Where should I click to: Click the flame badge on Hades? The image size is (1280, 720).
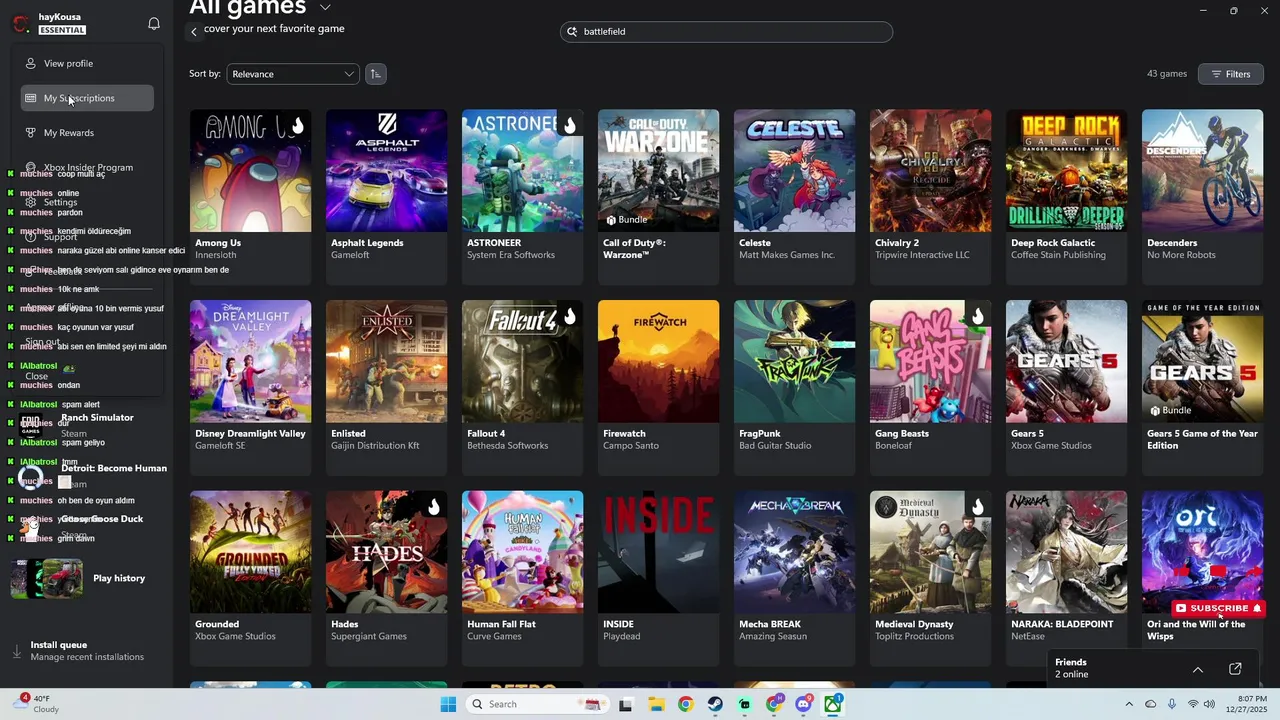(433, 506)
